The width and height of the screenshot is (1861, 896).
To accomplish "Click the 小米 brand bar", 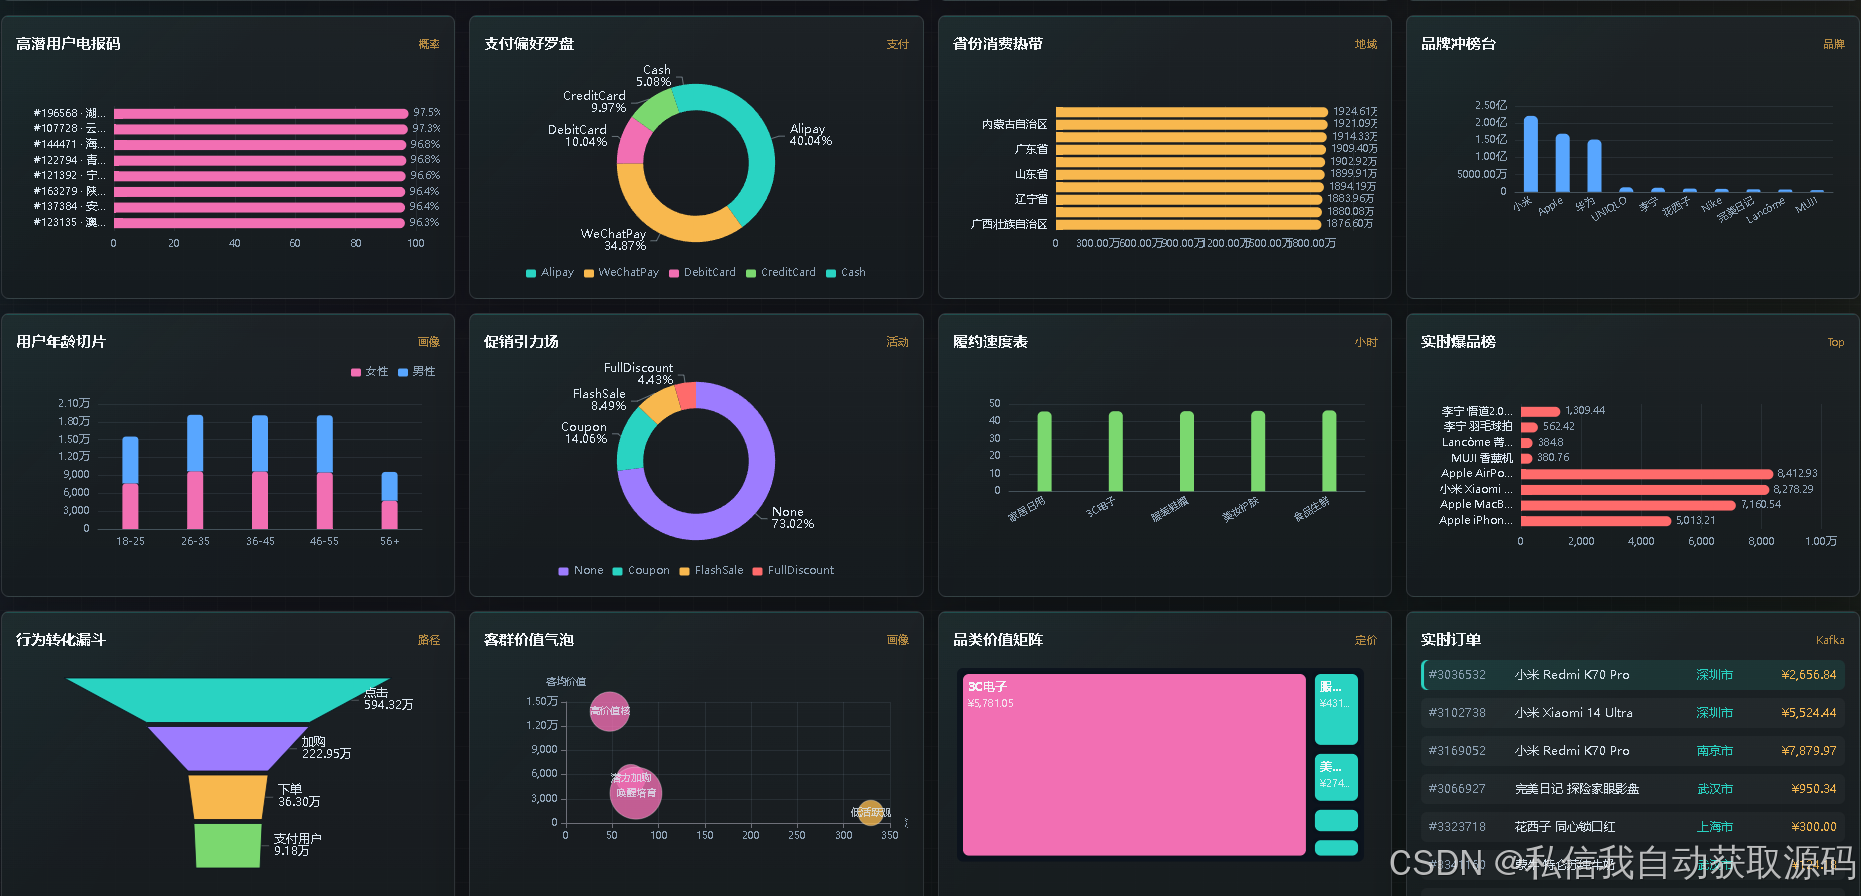I will (1530, 154).
